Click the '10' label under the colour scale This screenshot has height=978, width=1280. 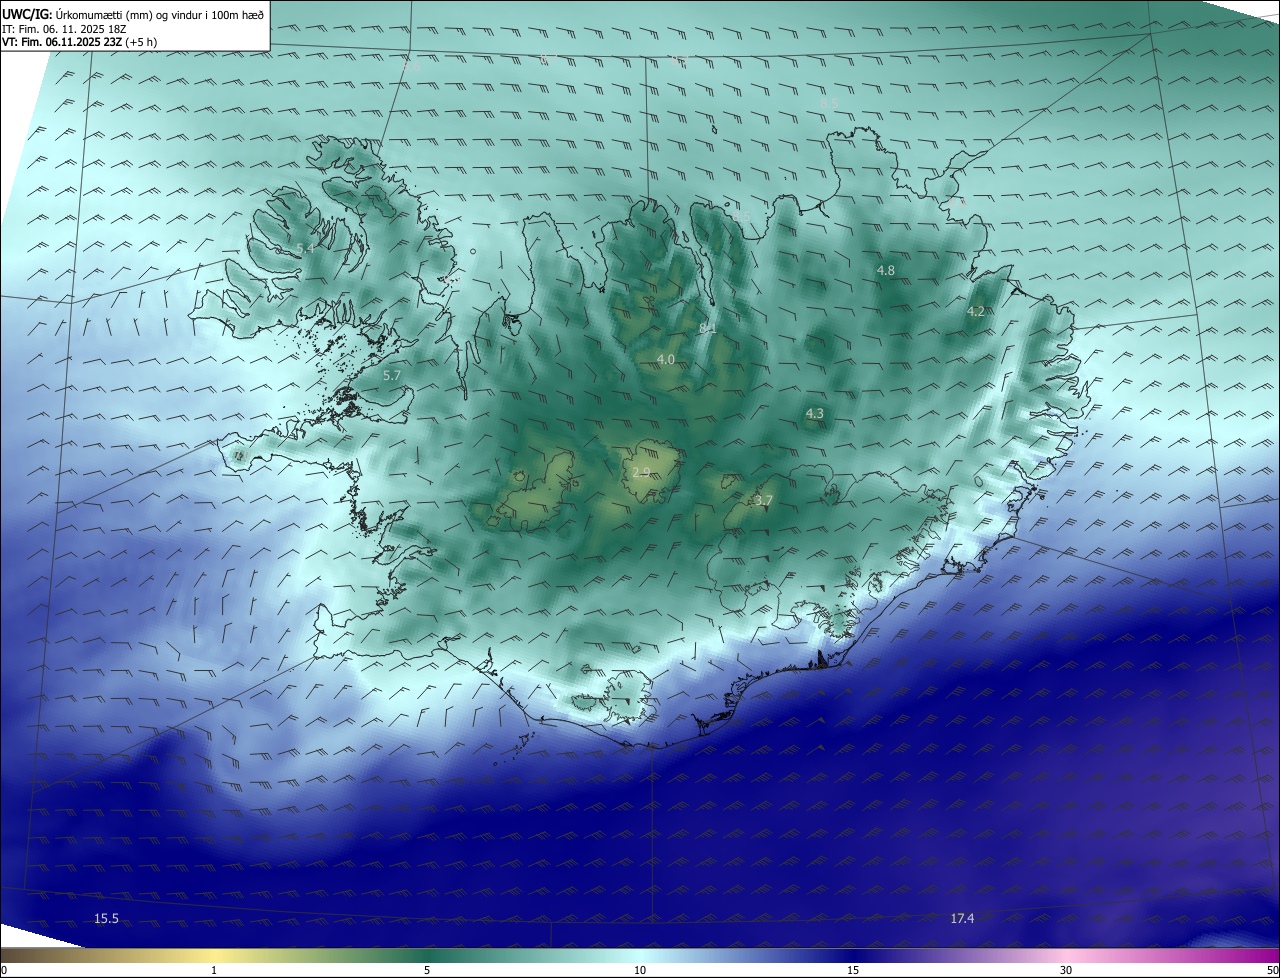(x=640, y=970)
